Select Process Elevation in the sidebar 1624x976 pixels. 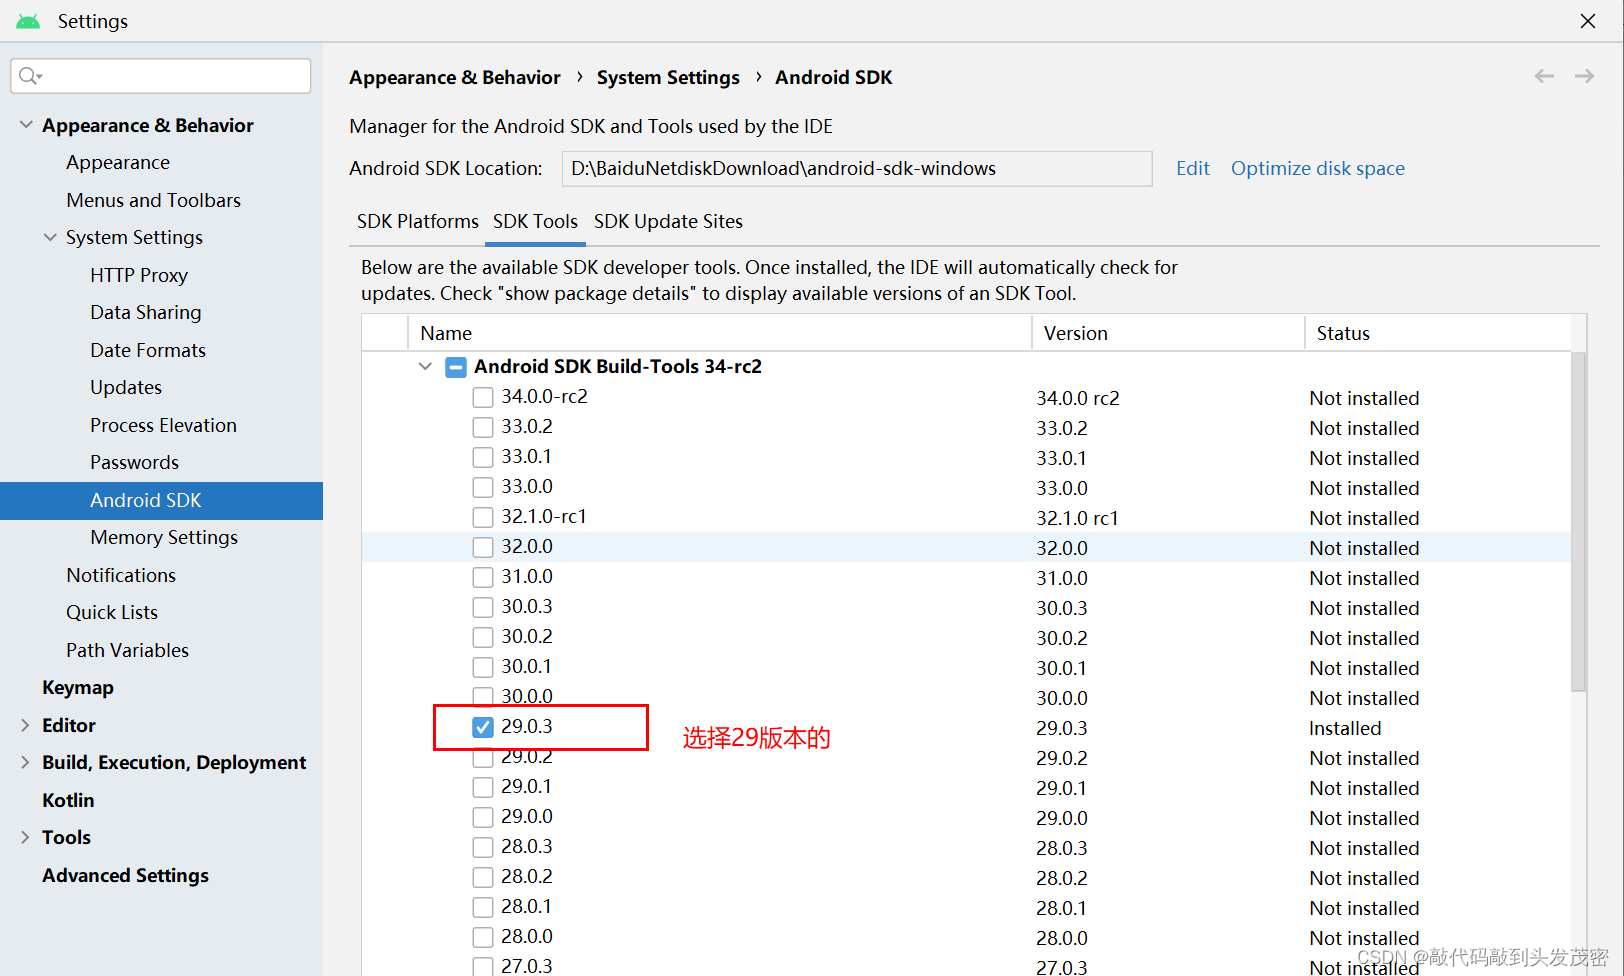(164, 425)
